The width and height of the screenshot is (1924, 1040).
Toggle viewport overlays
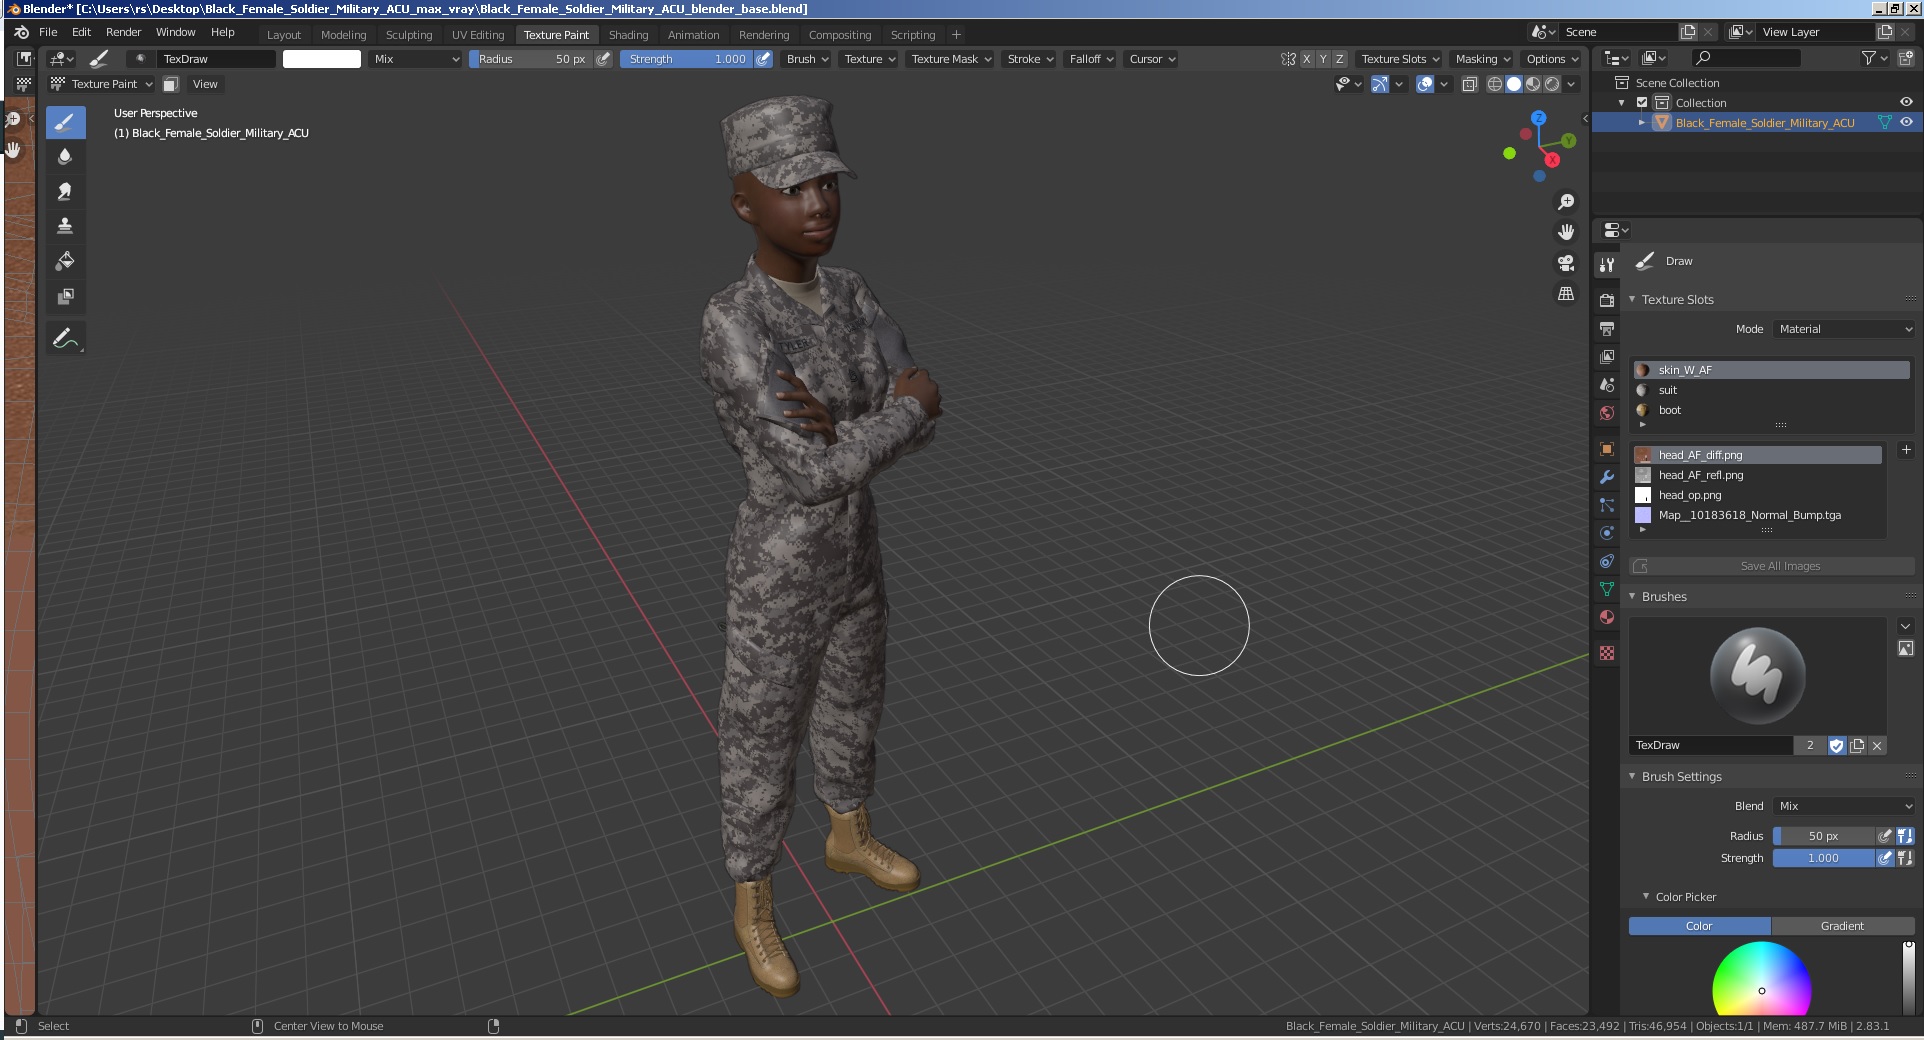1425,84
